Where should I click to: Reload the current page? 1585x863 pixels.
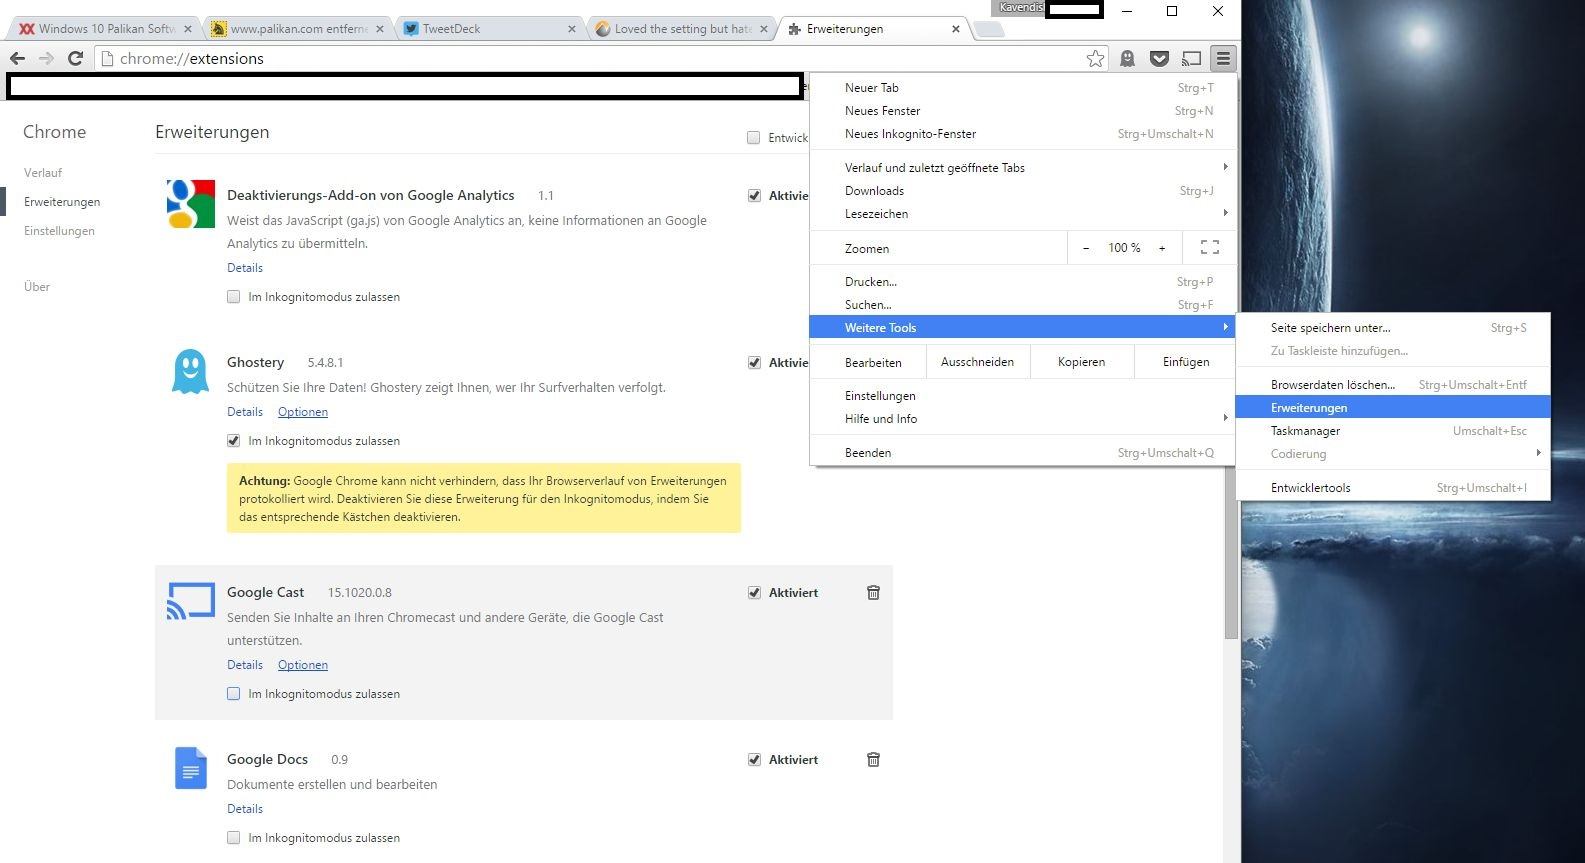point(75,58)
